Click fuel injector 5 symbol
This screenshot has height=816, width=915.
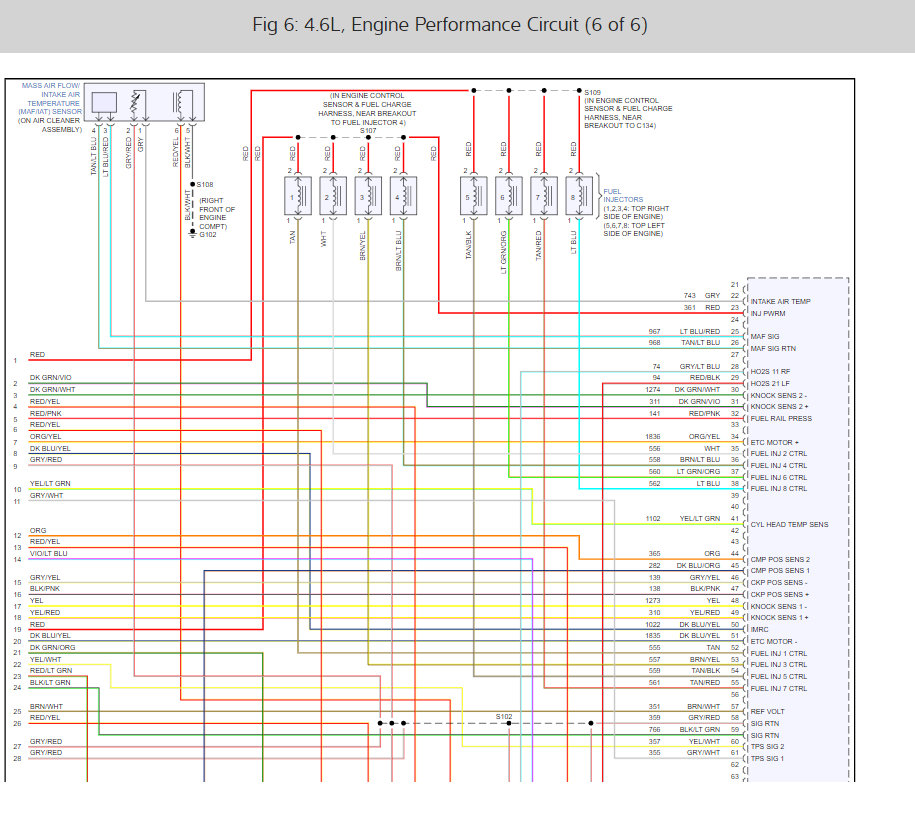(474, 197)
